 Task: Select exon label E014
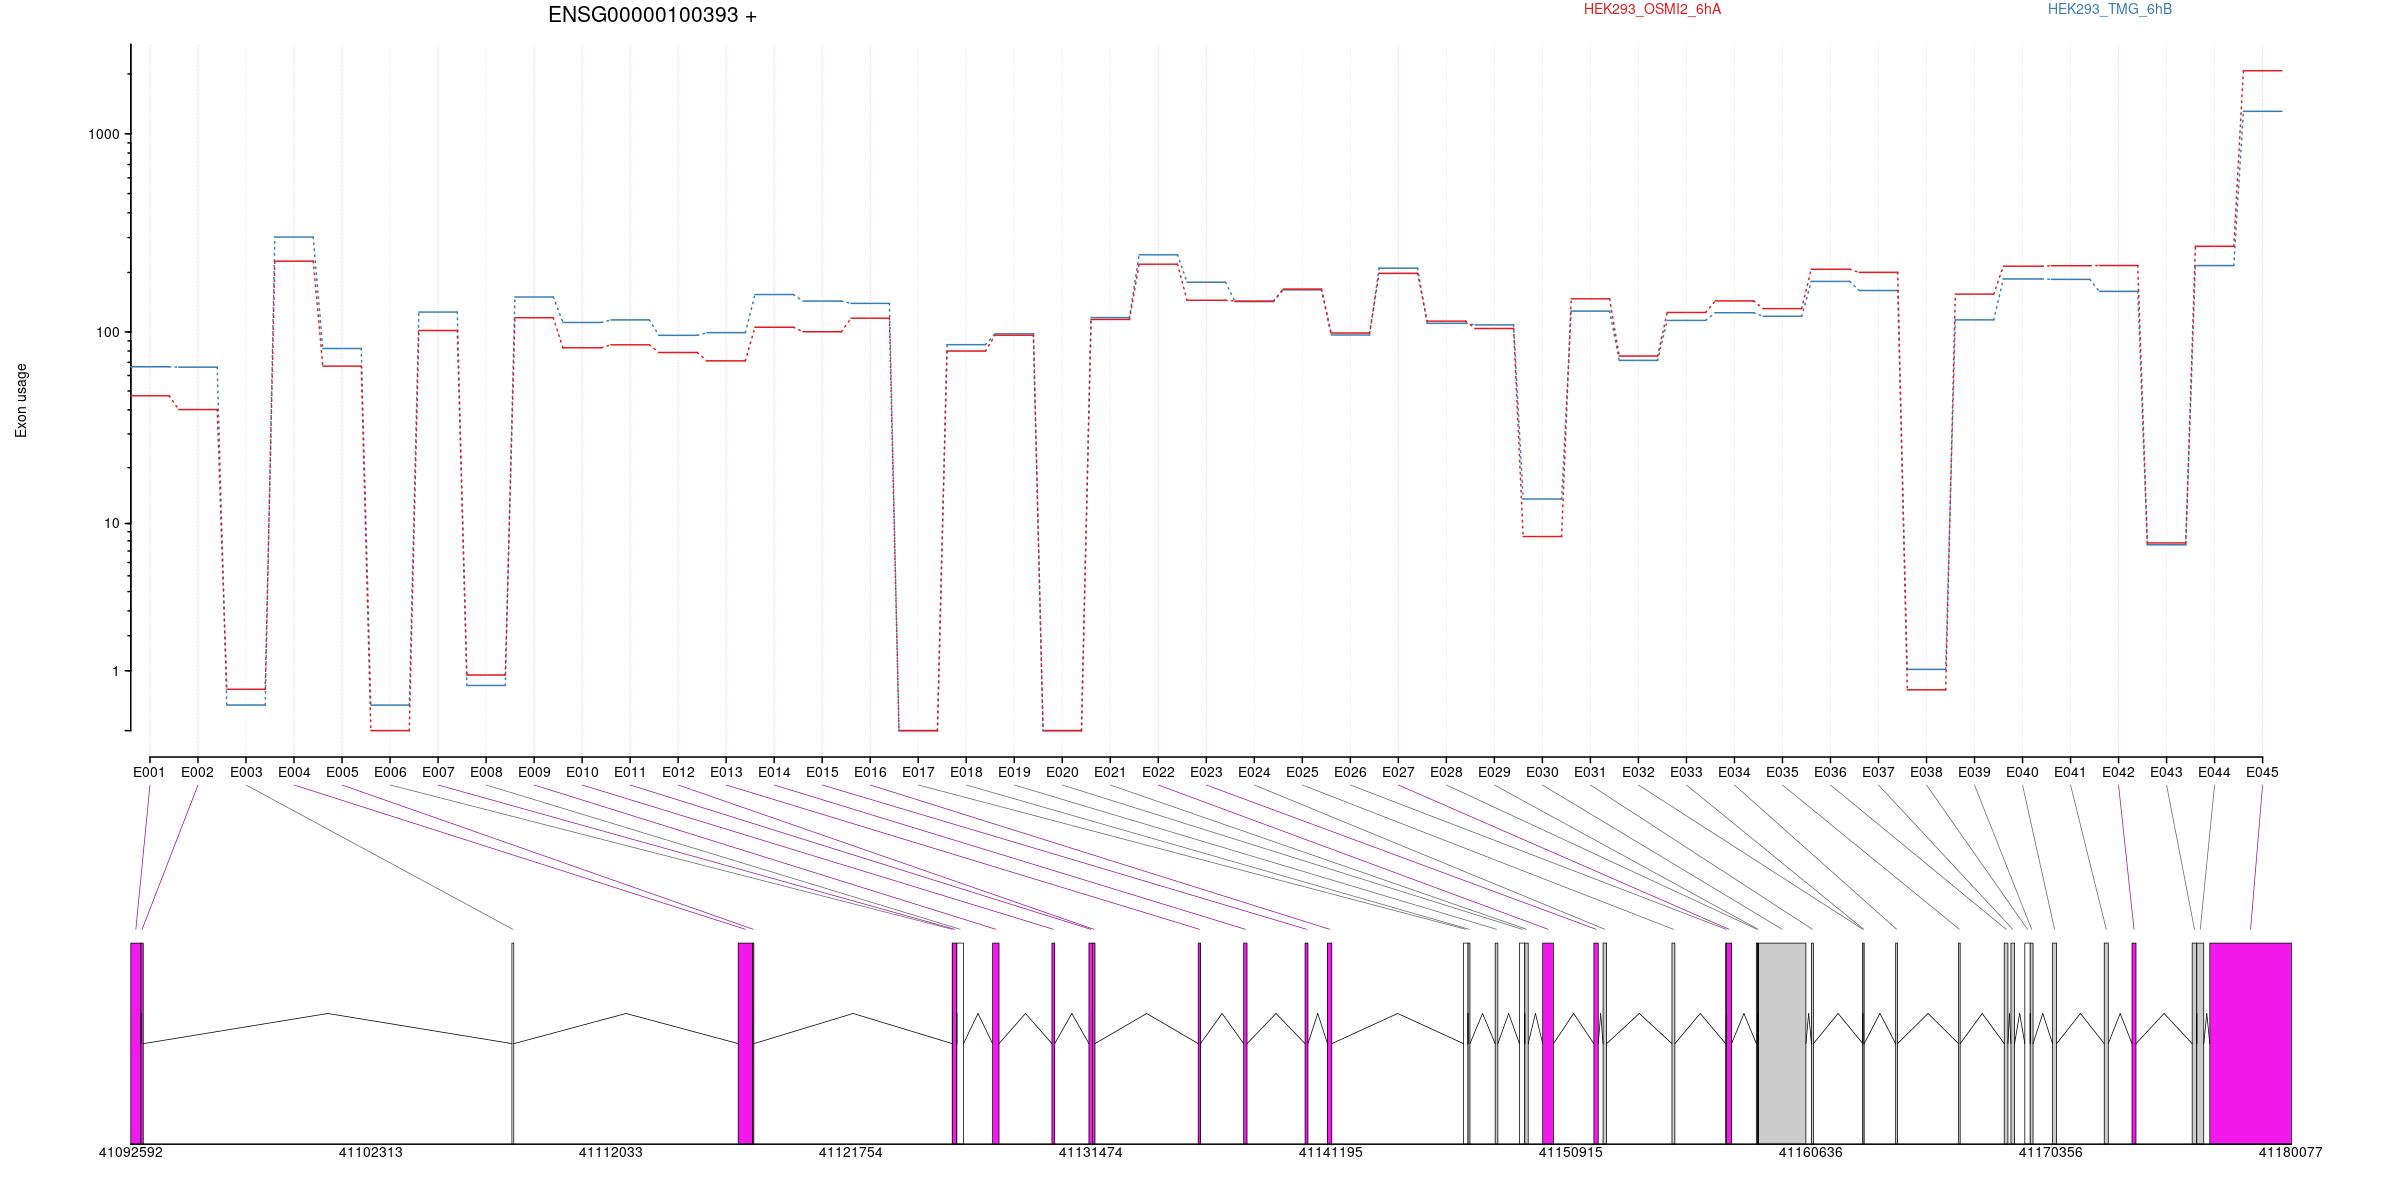774,772
